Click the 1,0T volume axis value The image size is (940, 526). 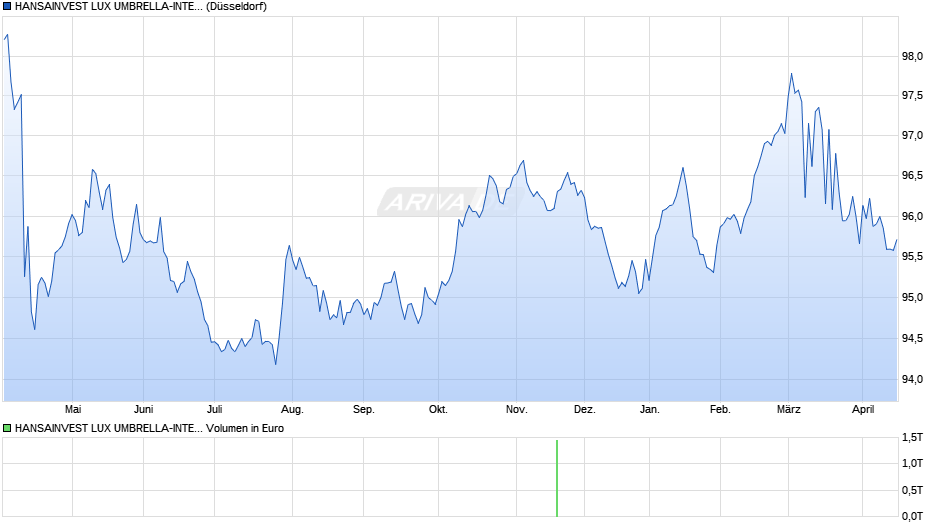click(912, 463)
